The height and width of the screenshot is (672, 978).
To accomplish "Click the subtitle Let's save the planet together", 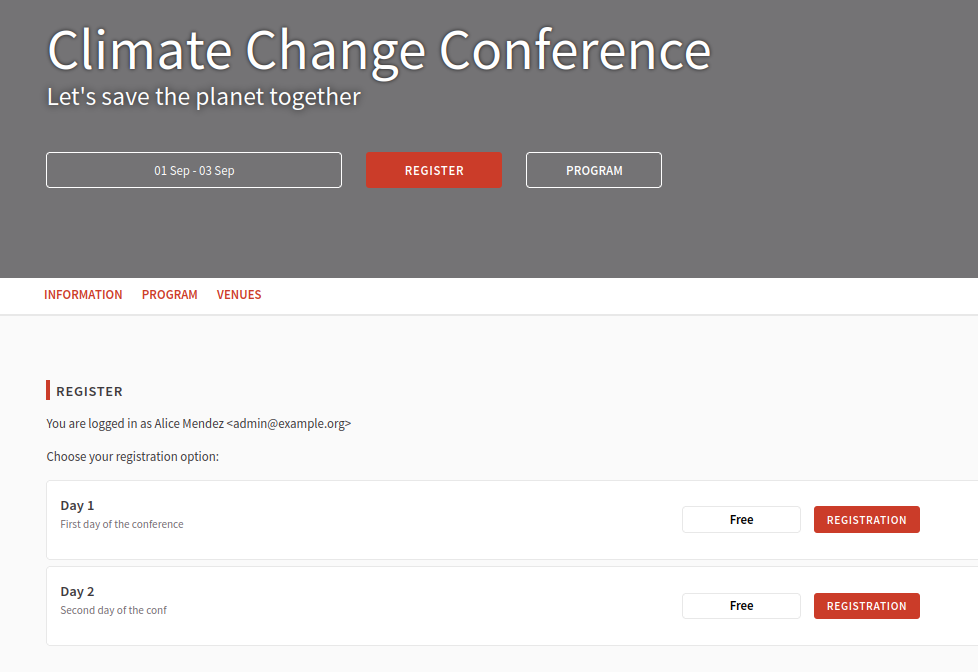I will coord(204,97).
